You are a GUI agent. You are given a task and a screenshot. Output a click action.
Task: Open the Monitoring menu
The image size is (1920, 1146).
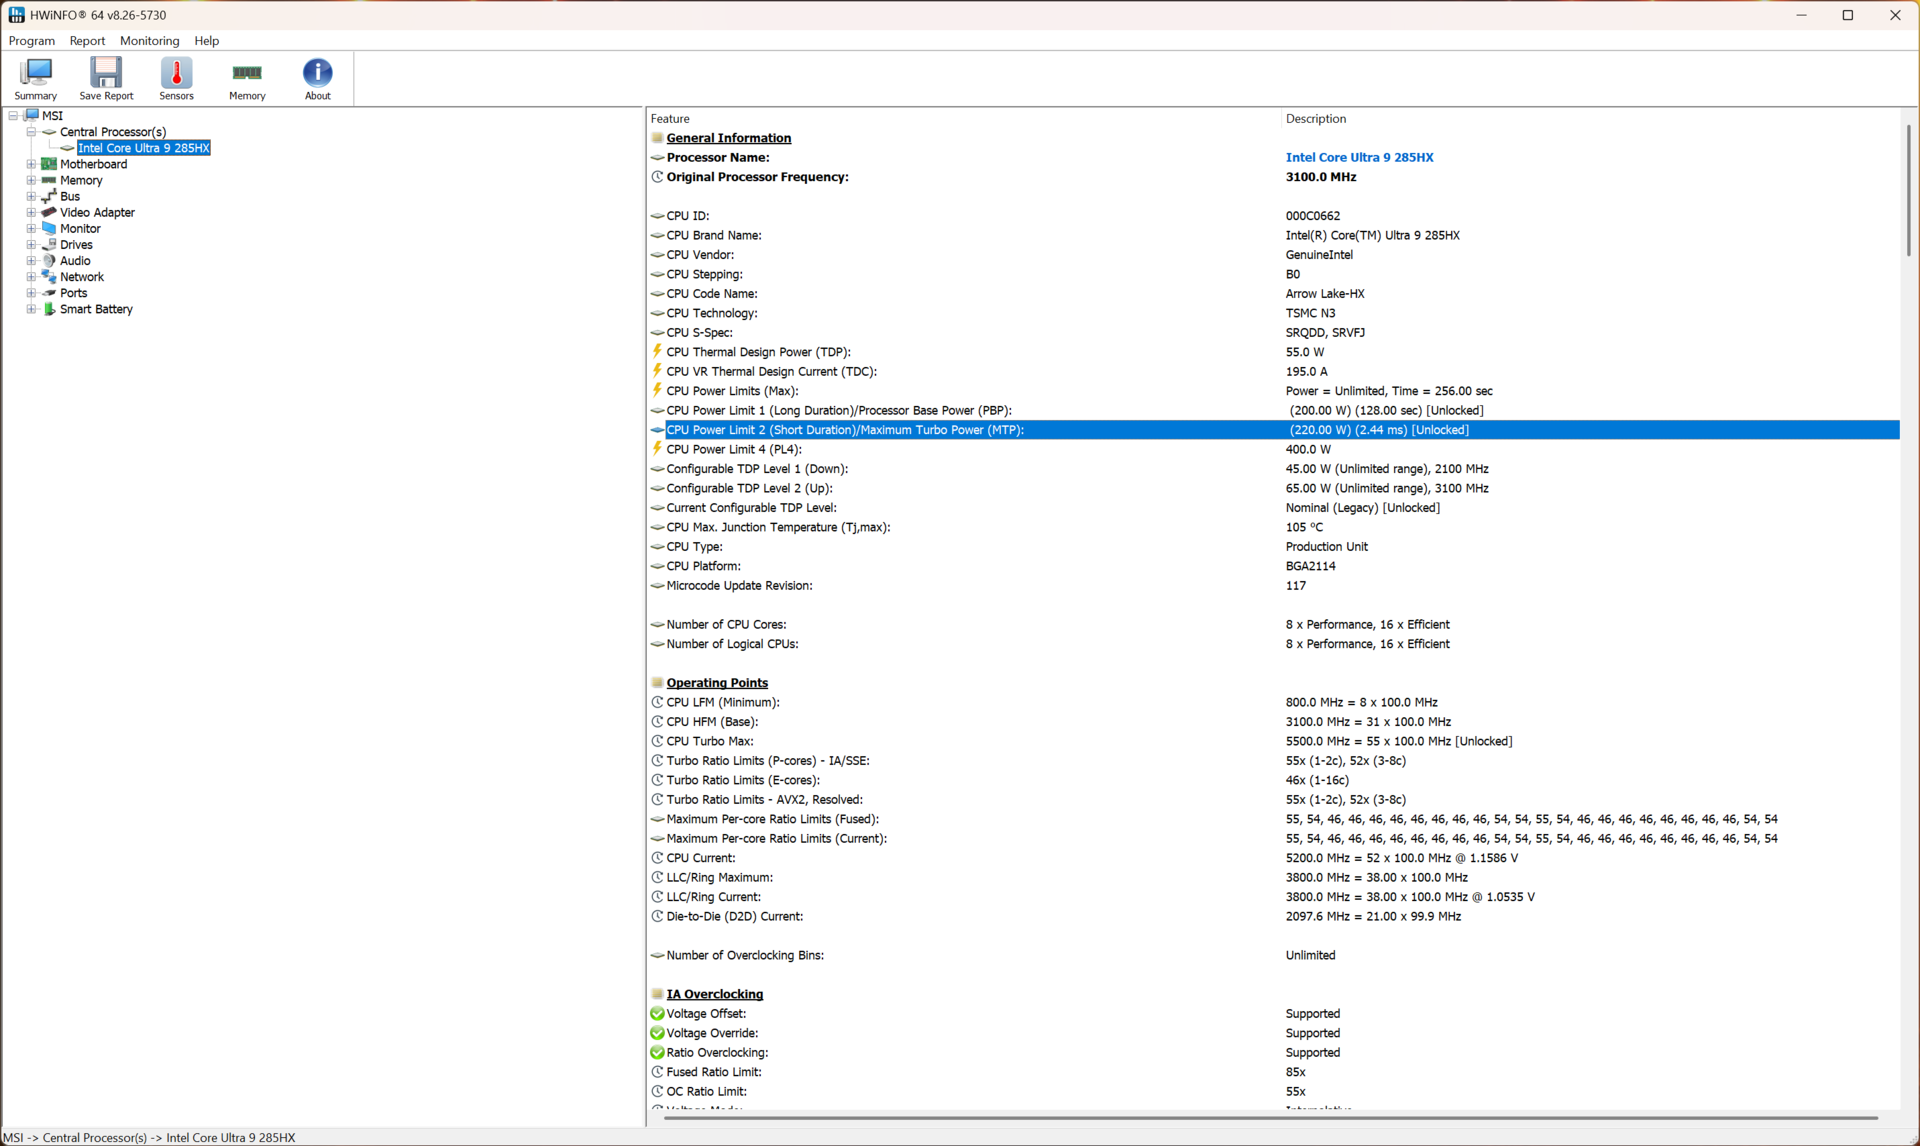149,41
